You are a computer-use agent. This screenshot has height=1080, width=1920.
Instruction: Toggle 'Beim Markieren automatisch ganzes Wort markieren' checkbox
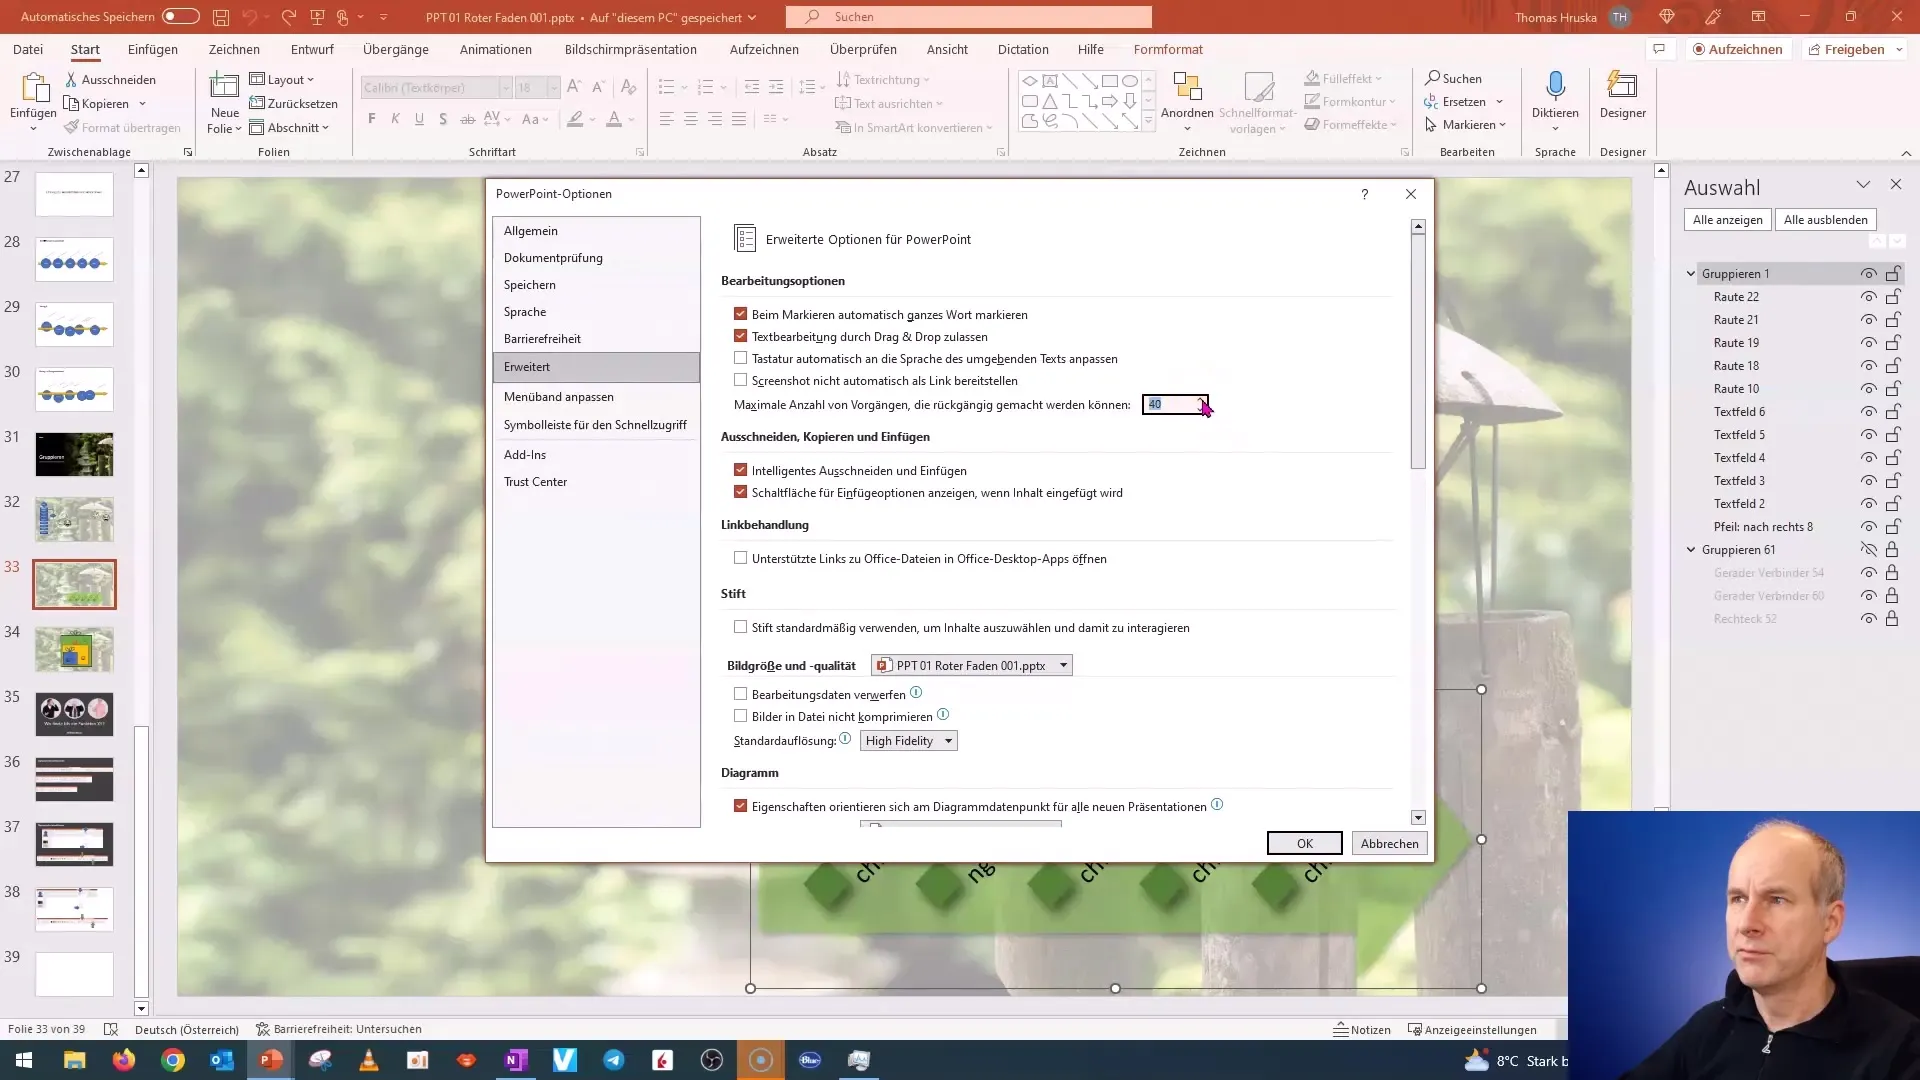[741, 314]
